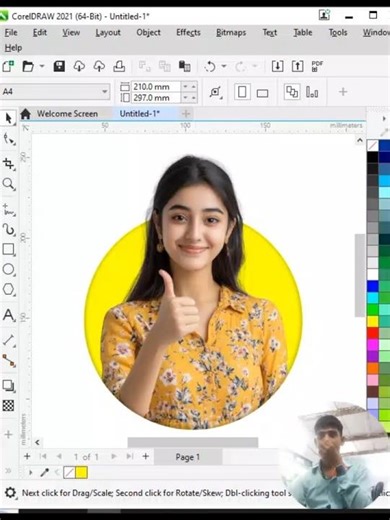Expand the Undo history dropdown arrow
This screenshot has width=390, height=520.
point(224,66)
